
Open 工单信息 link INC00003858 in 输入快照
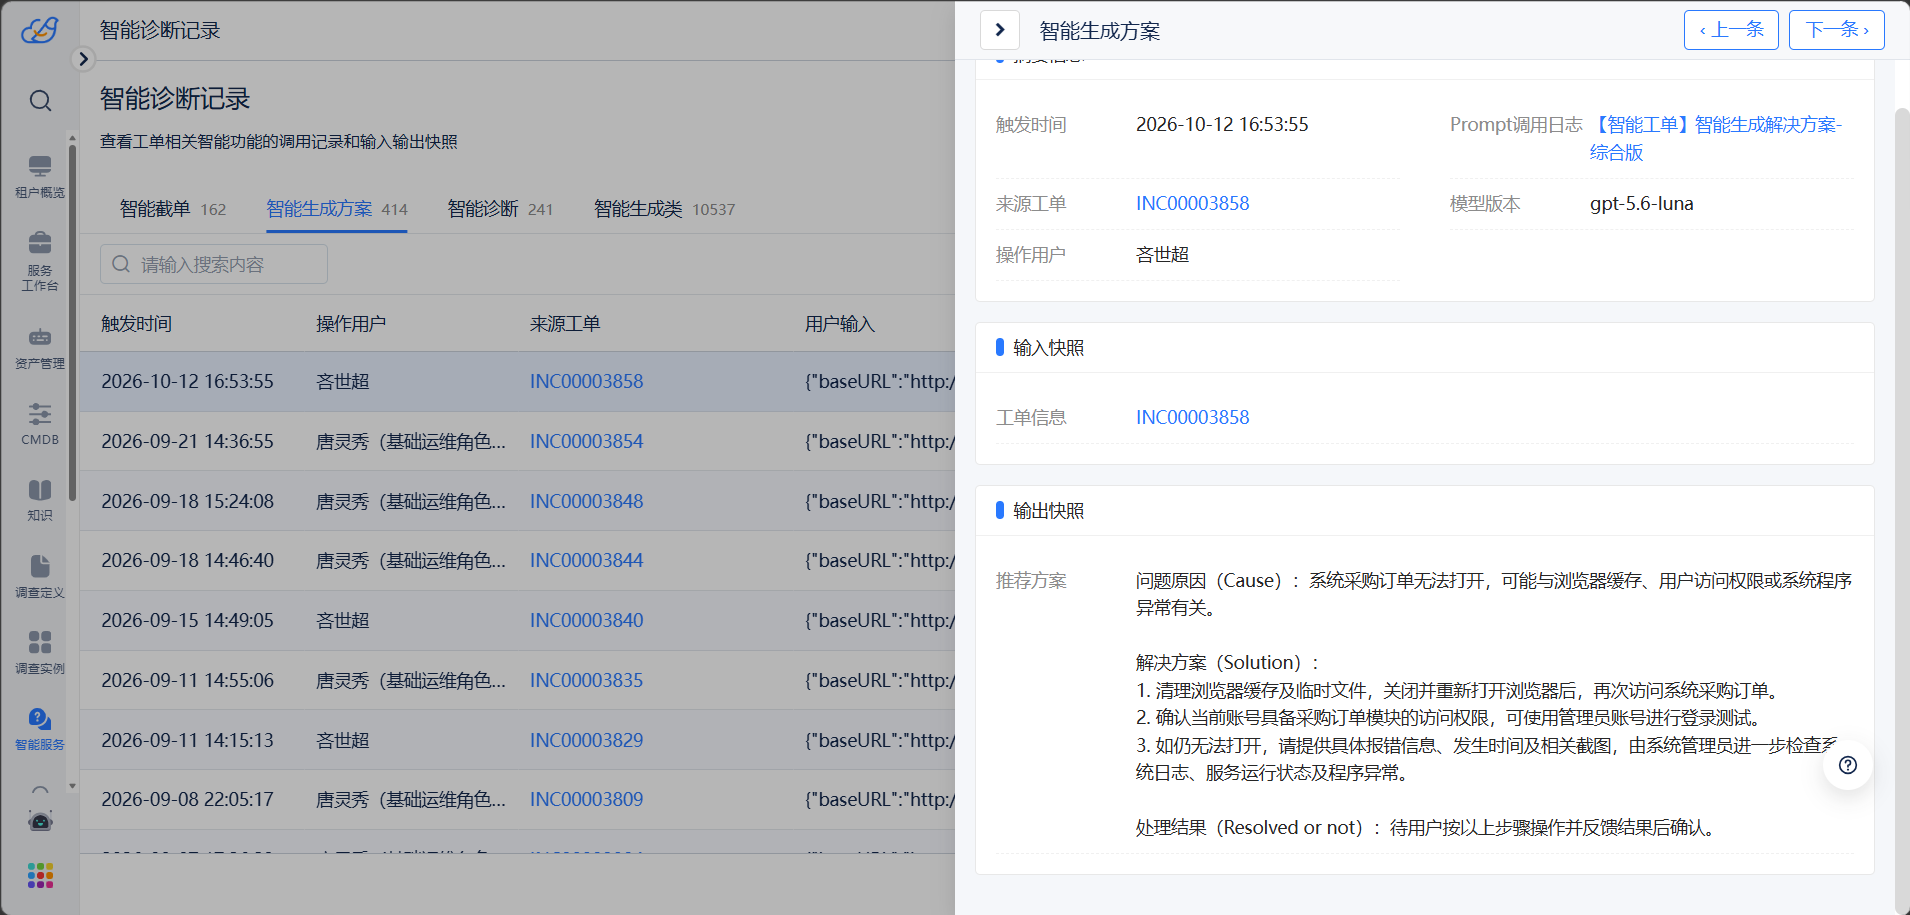pos(1192,417)
